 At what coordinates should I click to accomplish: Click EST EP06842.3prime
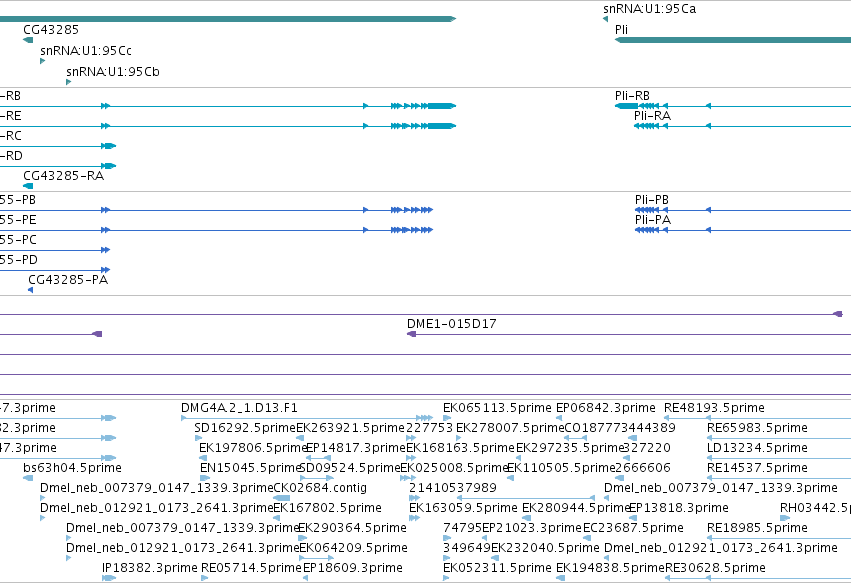(606, 408)
